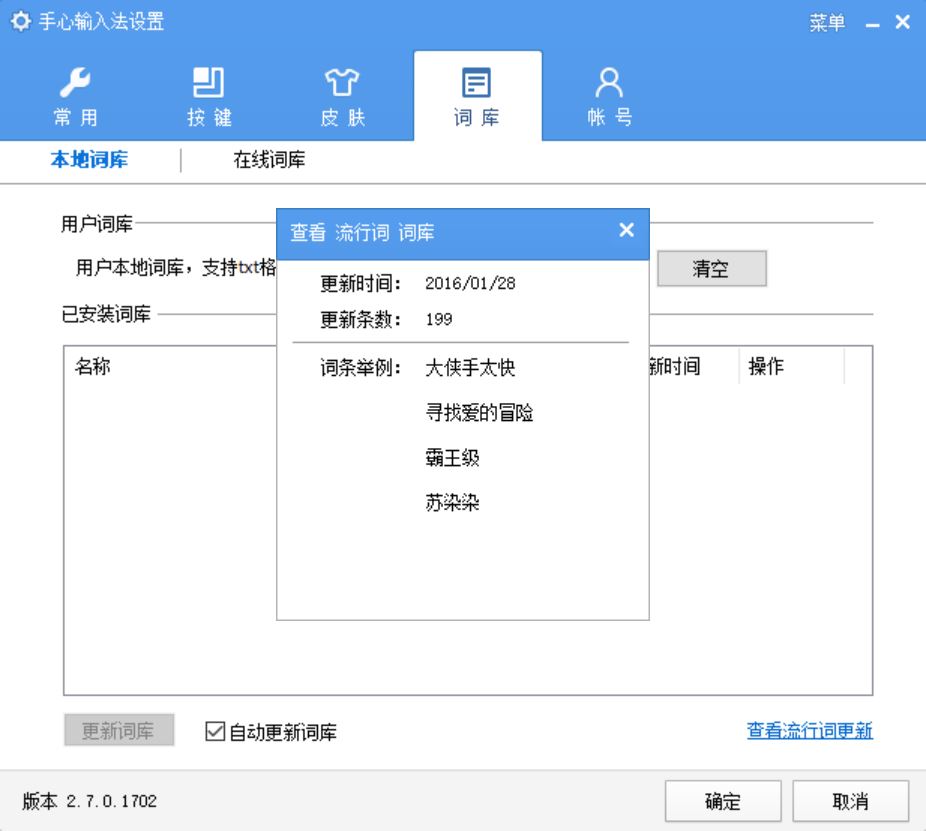Close the 查看 流行词 词库 popup dialog
The height and width of the screenshot is (831, 926).
pyautogui.click(x=627, y=230)
